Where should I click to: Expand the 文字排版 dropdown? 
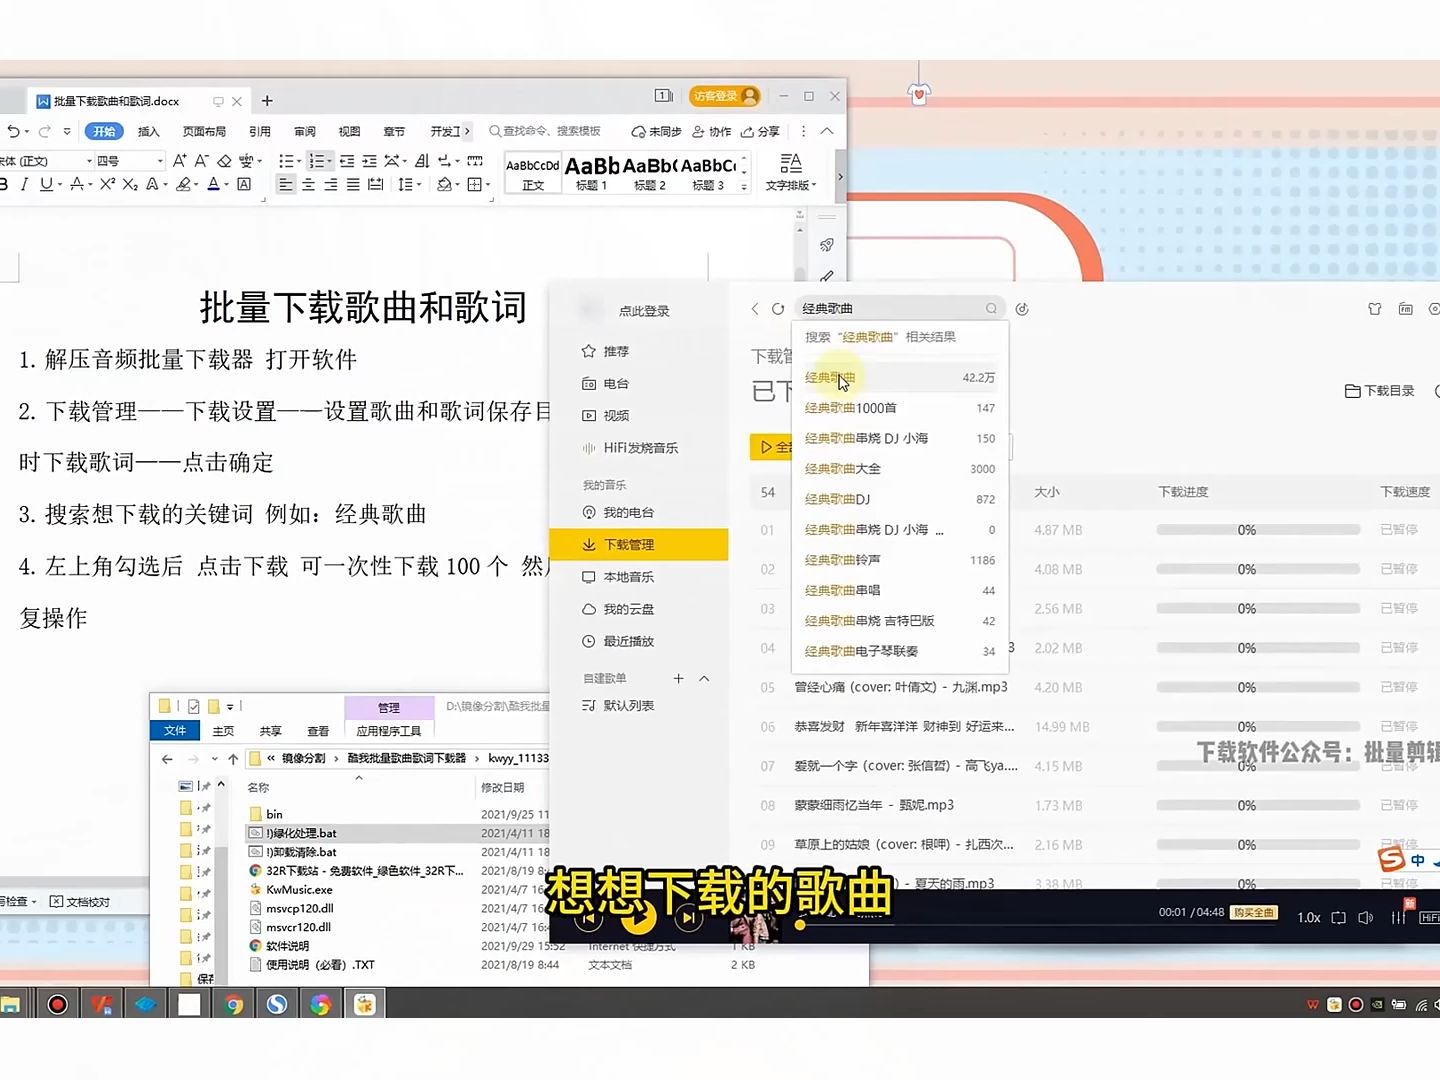[x=791, y=185]
